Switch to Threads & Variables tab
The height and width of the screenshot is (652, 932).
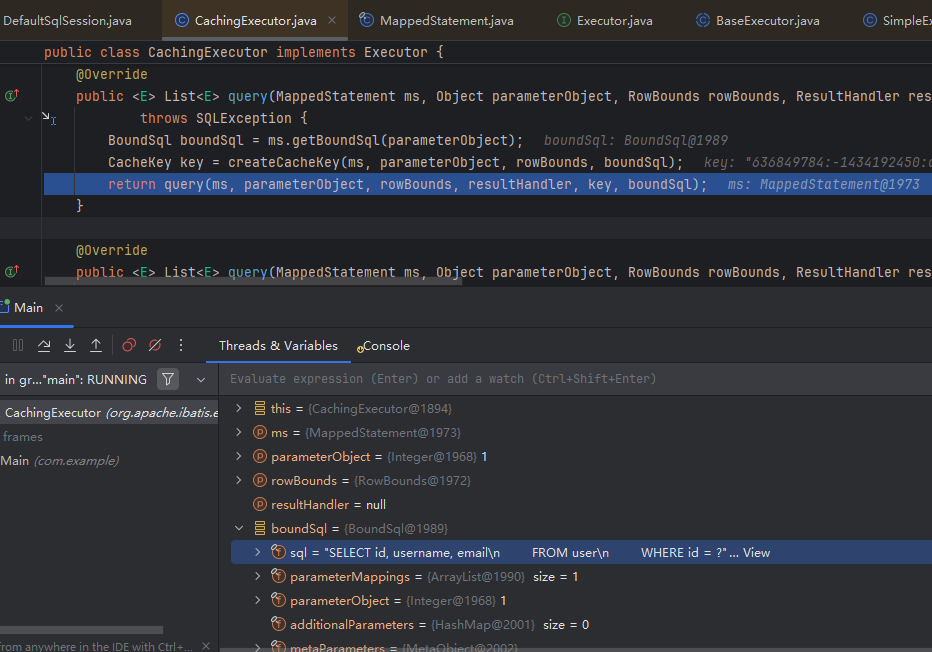pyautogui.click(x=278, y=346)
